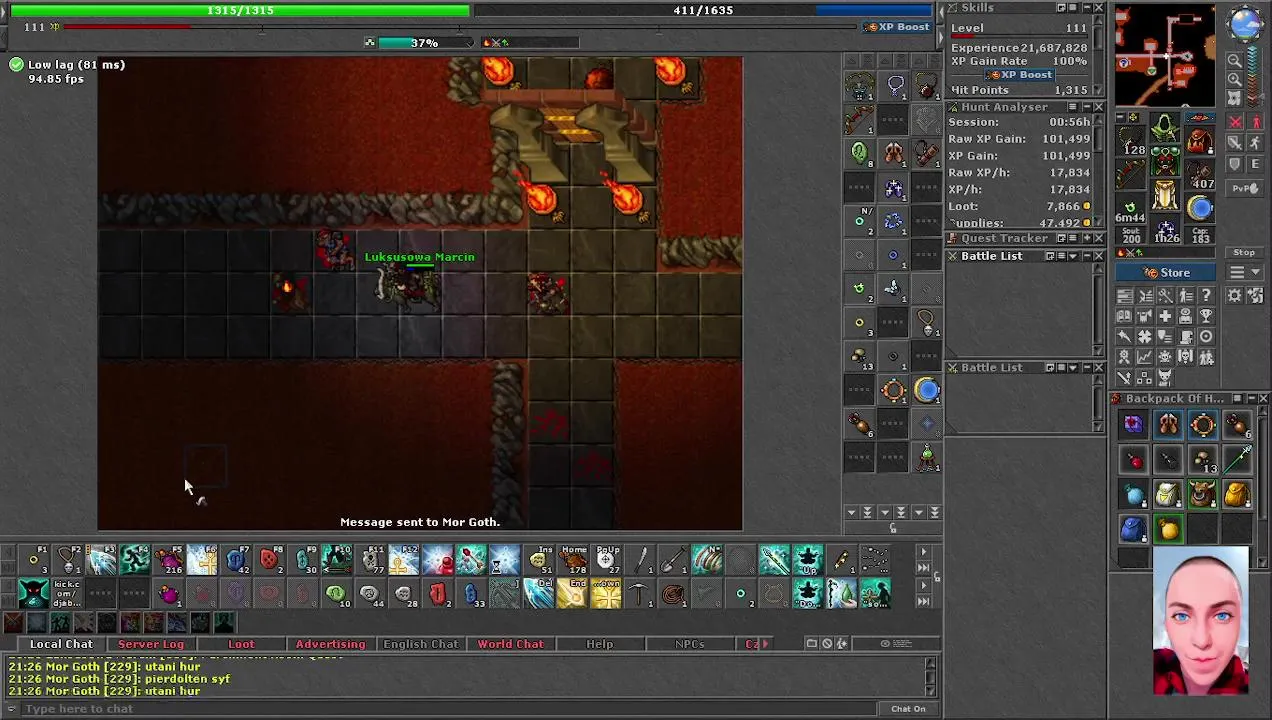Screen dimensions: 1272x720
Task: Open the Hunt Analyser panel menu icon
Action: point(1073,107)
